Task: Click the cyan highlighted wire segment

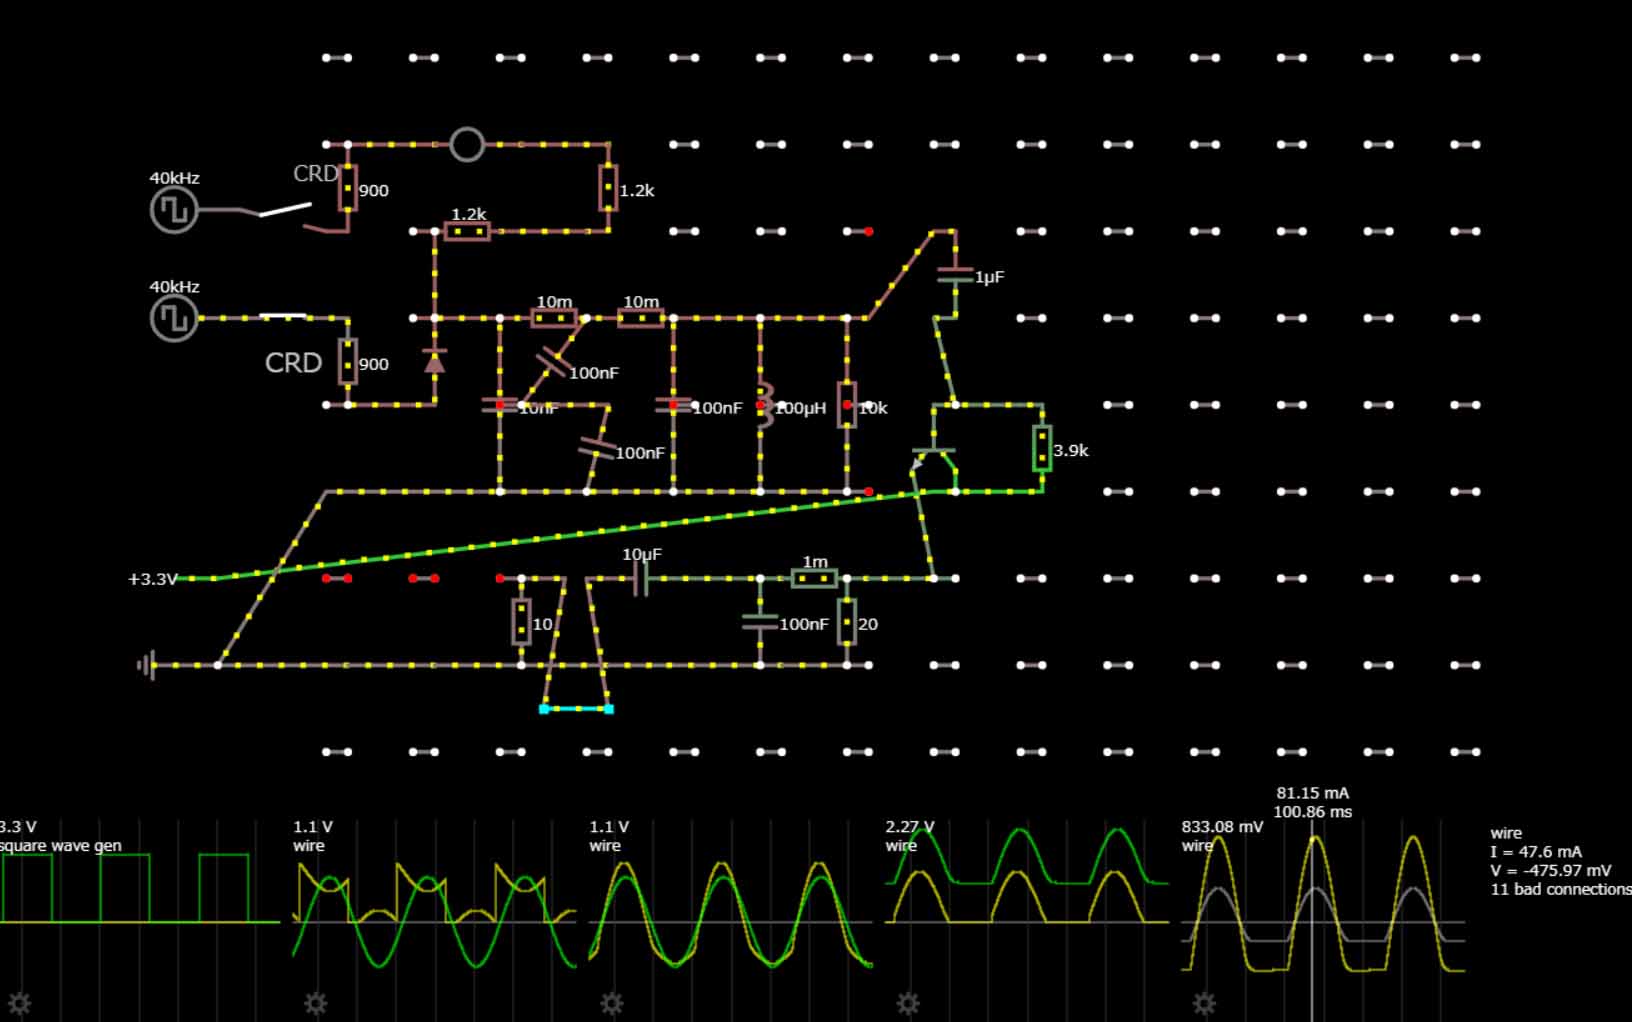Action: pyautogui.click(x=576, y=709)
